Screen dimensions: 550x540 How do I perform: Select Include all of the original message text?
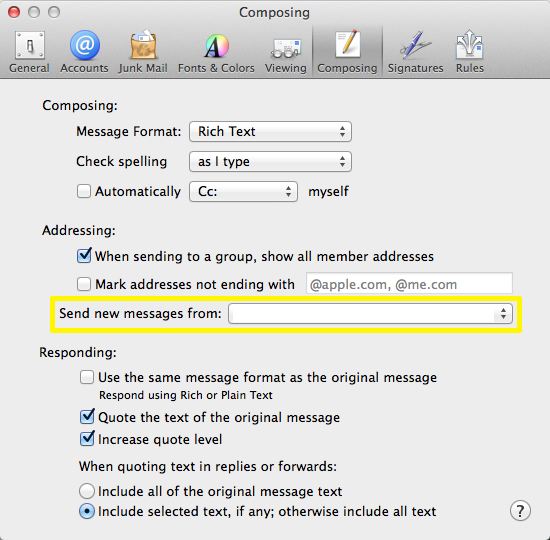tap(87, 491)
